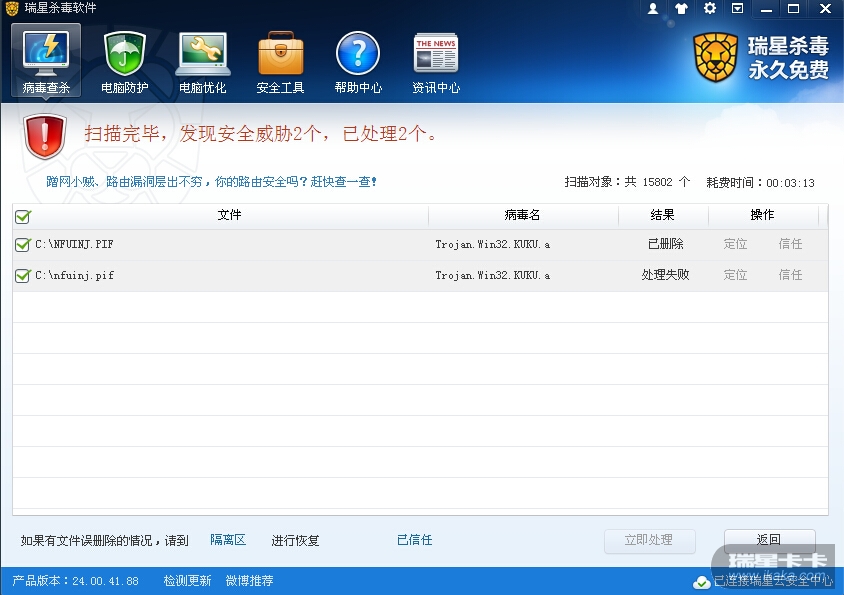844x595 pixels.
Task: Click the 扫描对象 共 15802 个 text
Action: coord(627,182)
